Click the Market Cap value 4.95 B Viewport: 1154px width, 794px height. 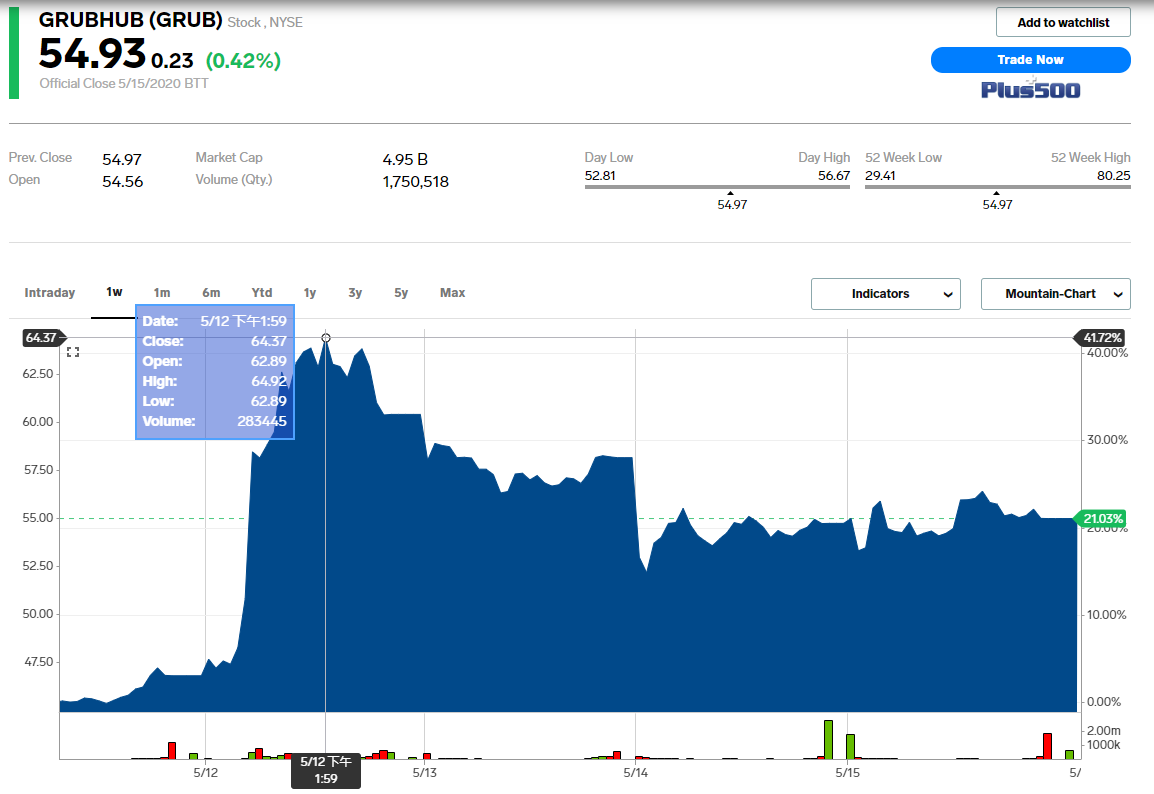405,160
